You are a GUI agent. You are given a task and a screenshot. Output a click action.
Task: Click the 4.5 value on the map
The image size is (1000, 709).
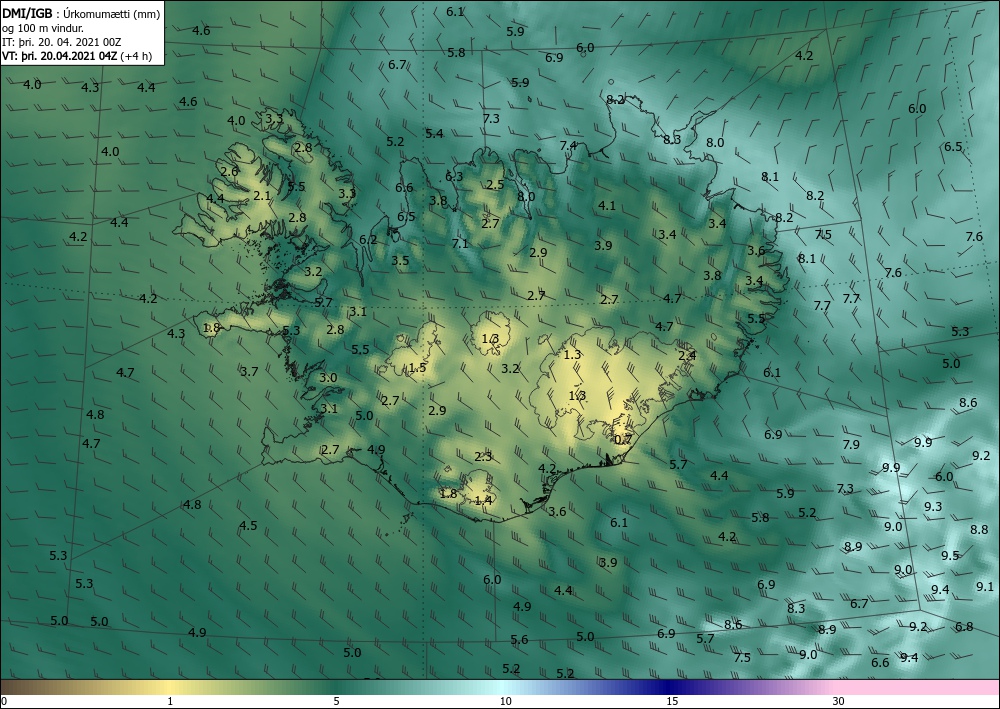[248, 525]
